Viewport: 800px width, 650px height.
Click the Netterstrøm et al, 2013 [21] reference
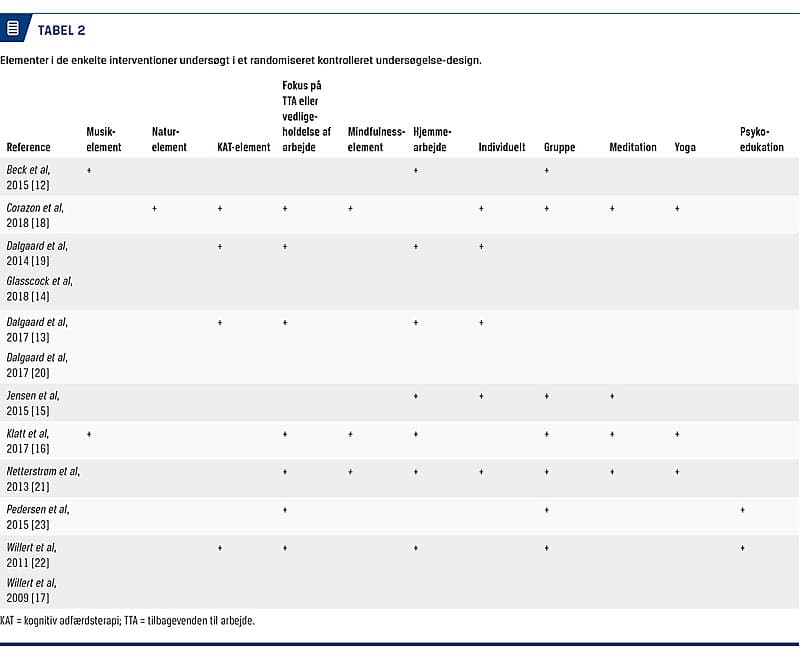[42, 477]
